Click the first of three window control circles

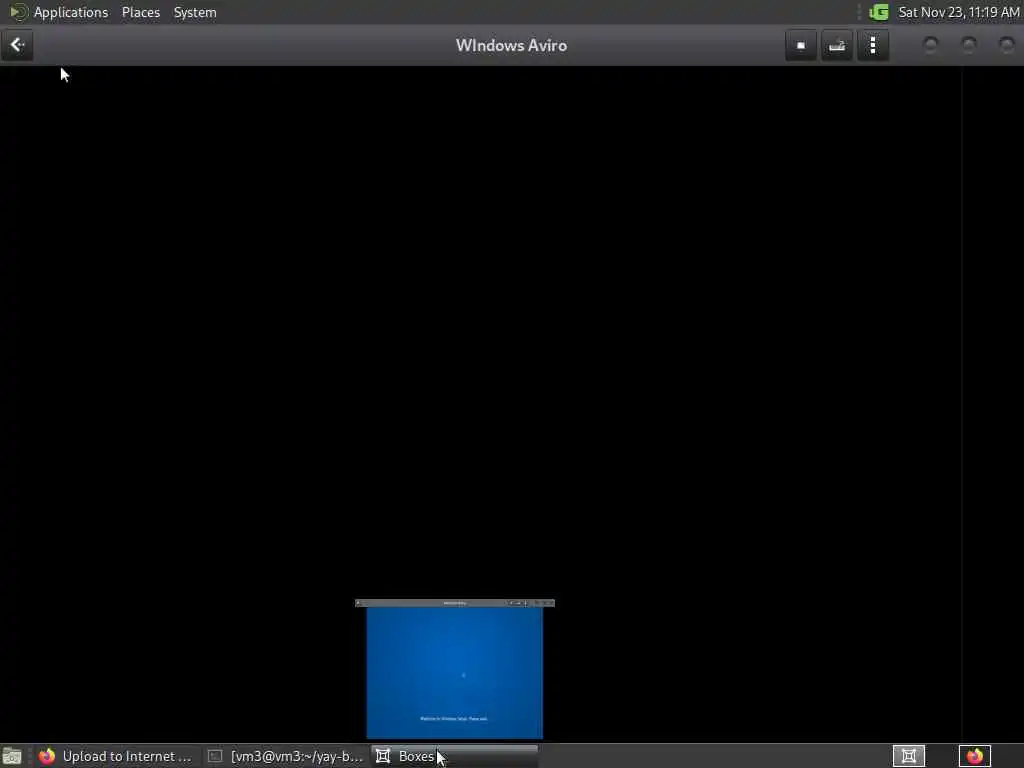[x=931, y=45]
